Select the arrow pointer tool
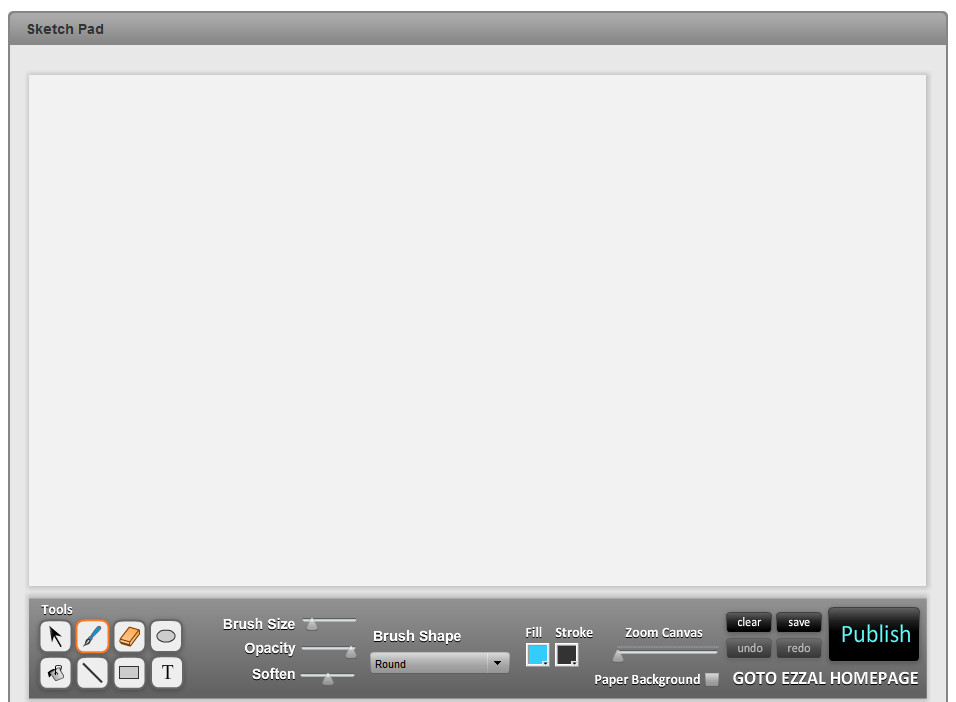This screenshot has width=956, height=702. coord(55,636)
